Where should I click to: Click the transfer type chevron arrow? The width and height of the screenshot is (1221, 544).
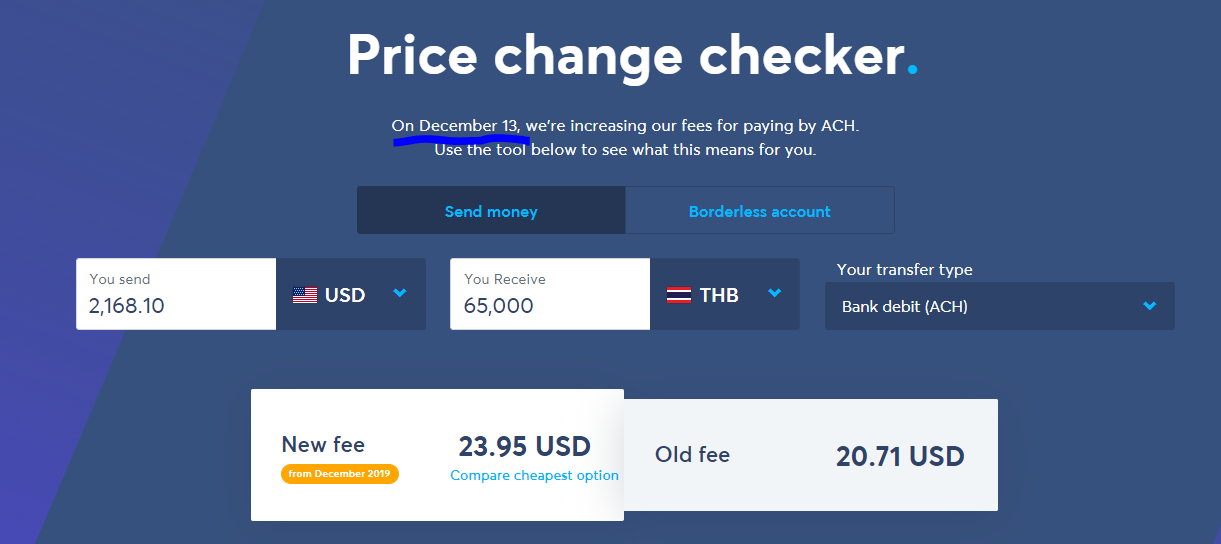1150,306
